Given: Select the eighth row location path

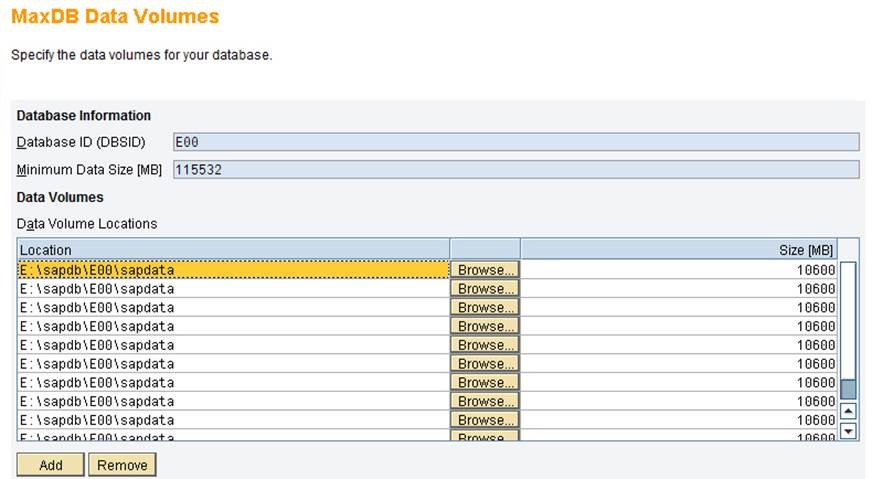Looking at the screenshot, I should coord(97,402).
